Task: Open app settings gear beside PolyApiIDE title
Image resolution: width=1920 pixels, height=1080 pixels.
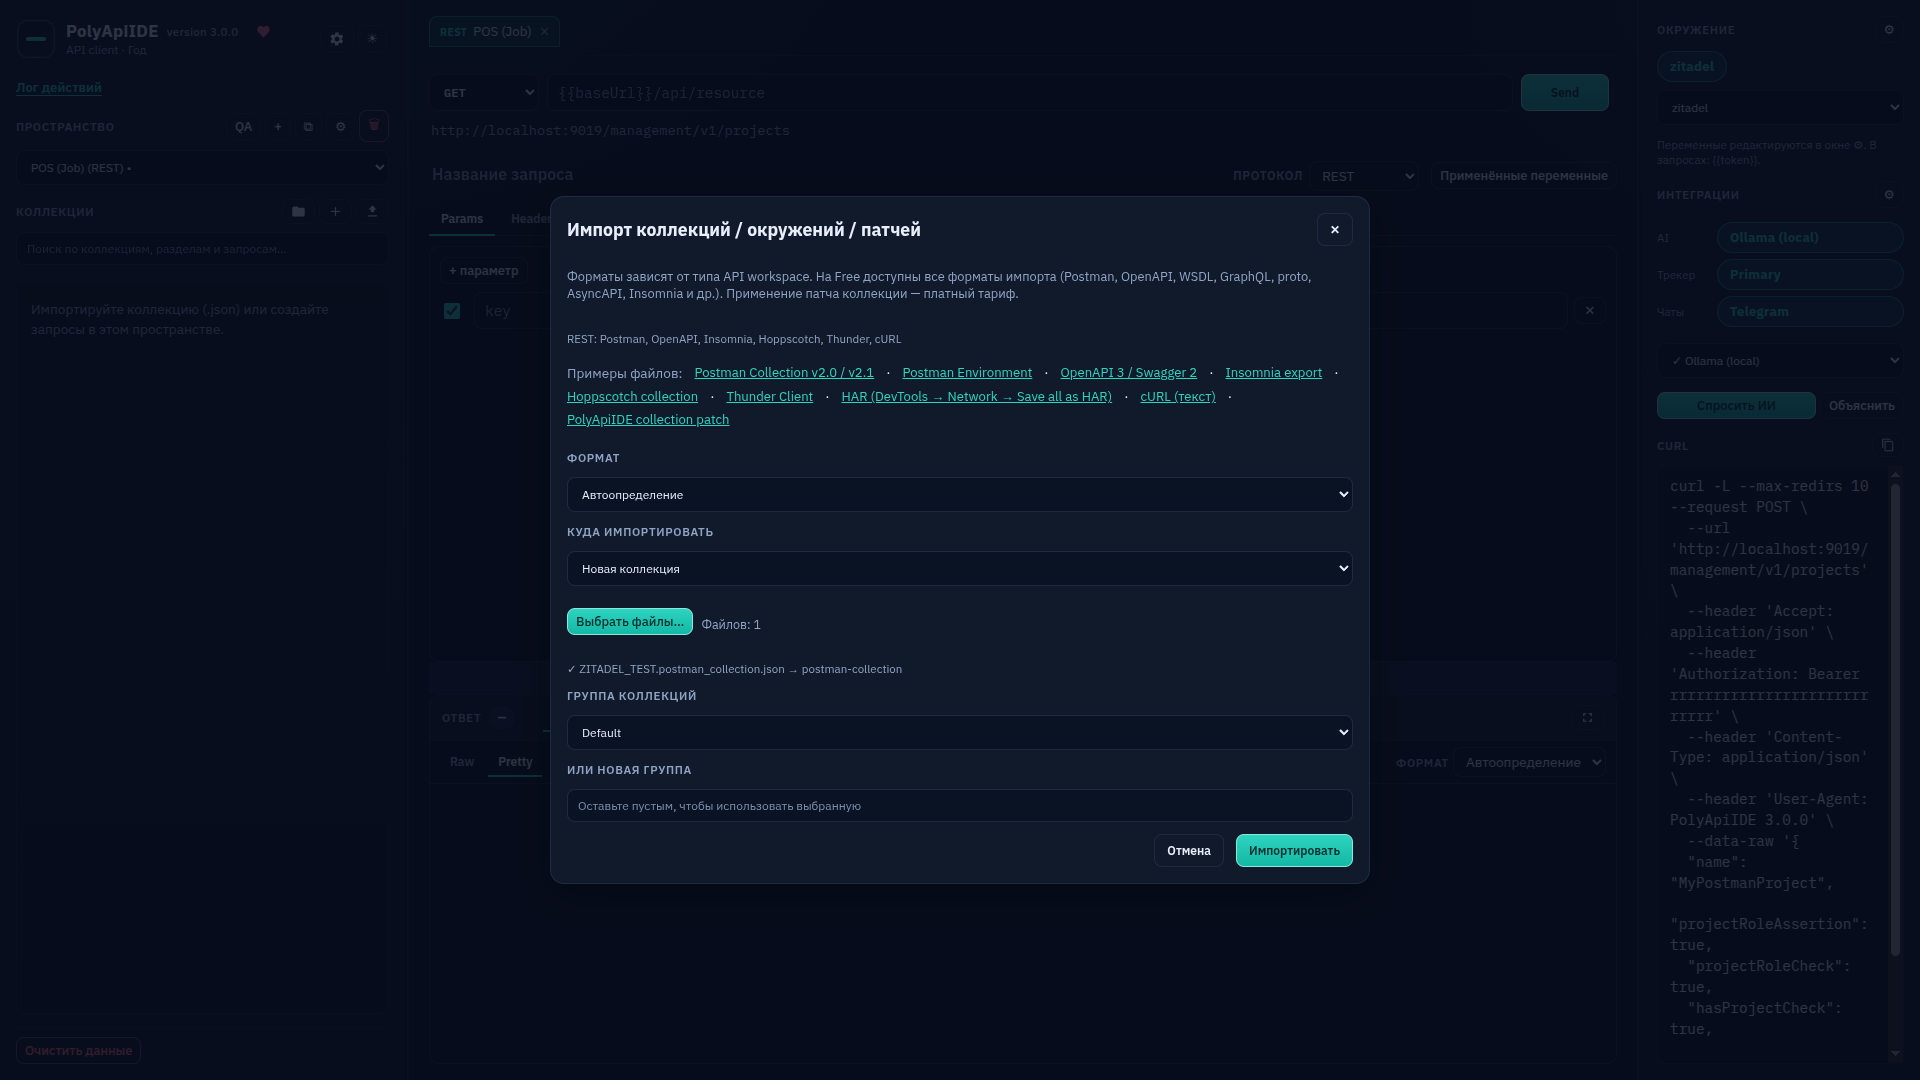Action: point(337,39)
